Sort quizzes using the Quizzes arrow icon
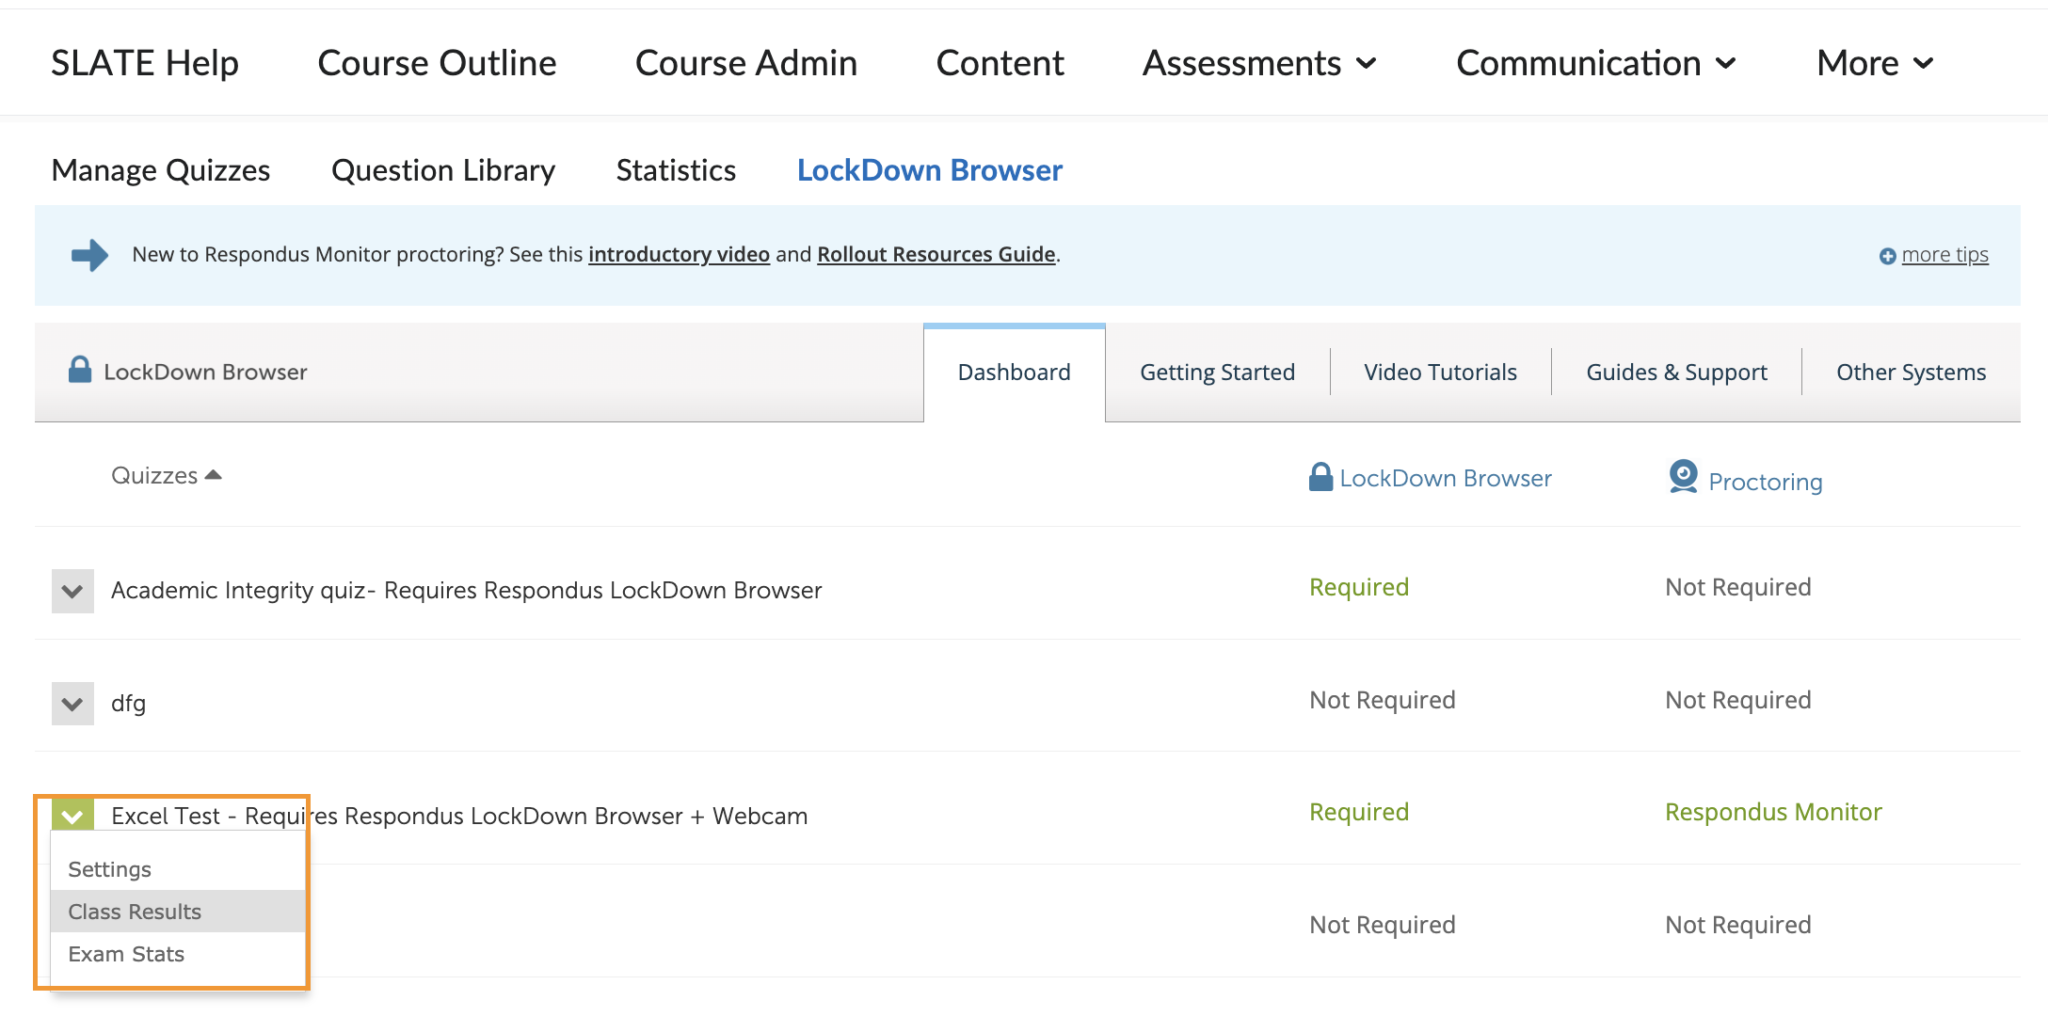2048x1016 pixels. [x=213, y=475]
